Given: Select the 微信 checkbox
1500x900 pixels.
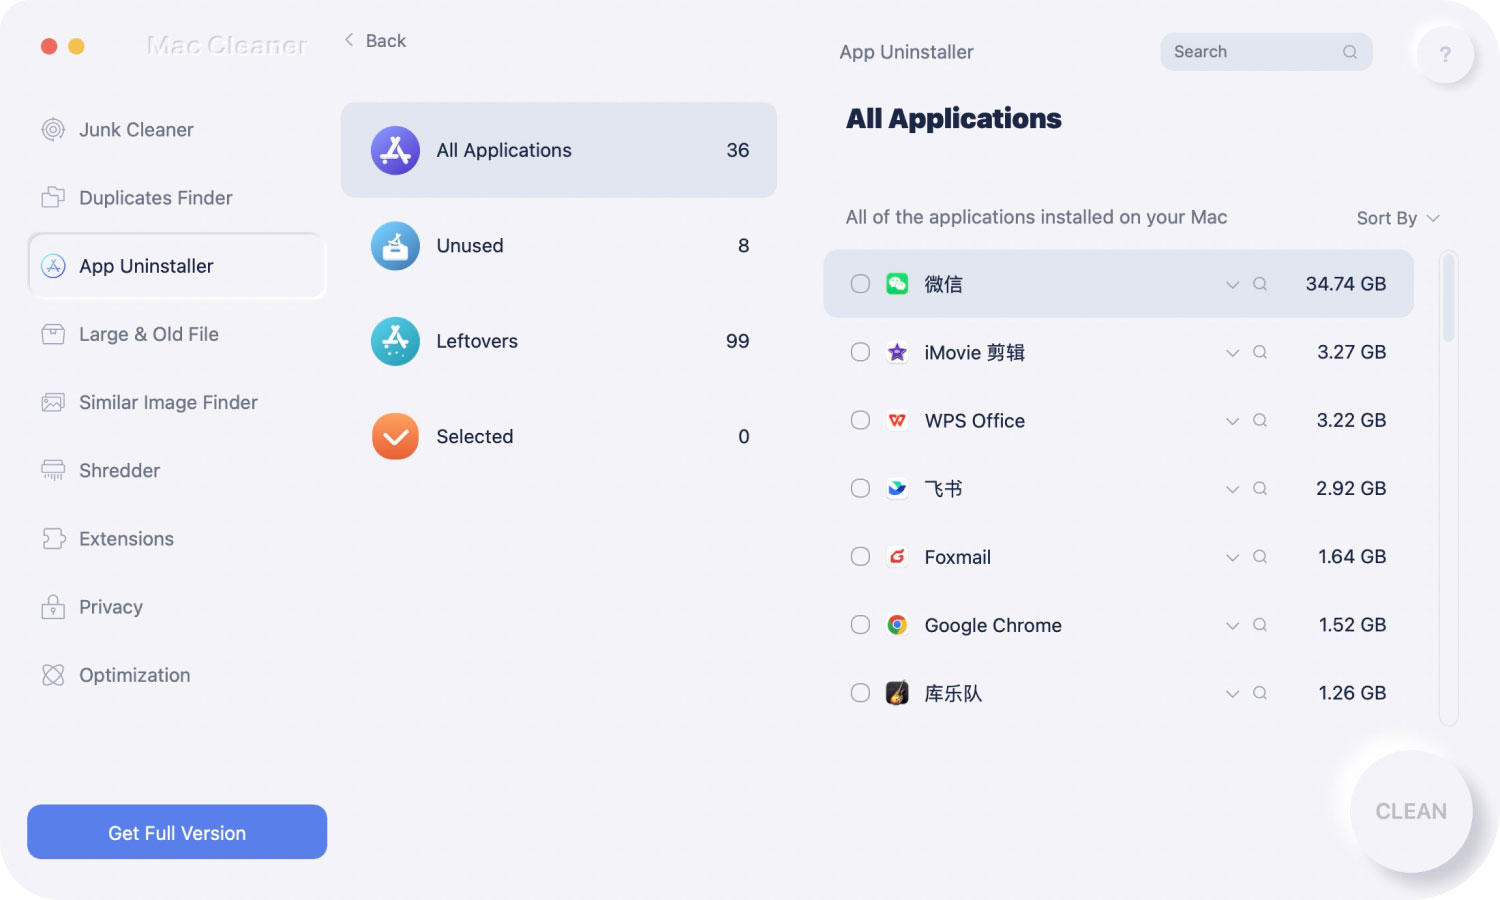Looking at the screenshot, I should [x=860, y=284].
